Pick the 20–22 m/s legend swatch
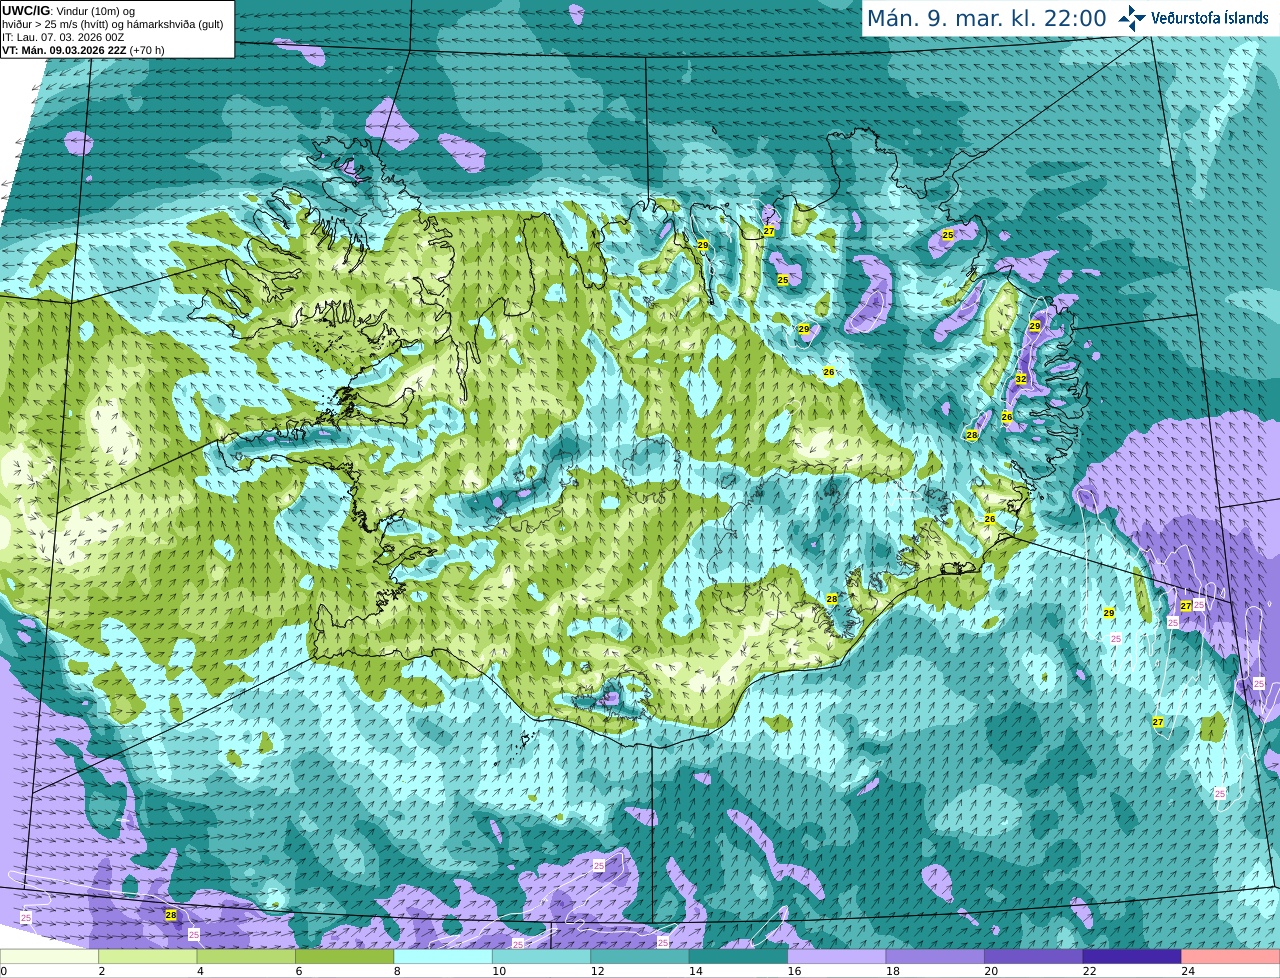Image resolution: width=1280 pixels, height=978 pixels. pos(1034,957)
